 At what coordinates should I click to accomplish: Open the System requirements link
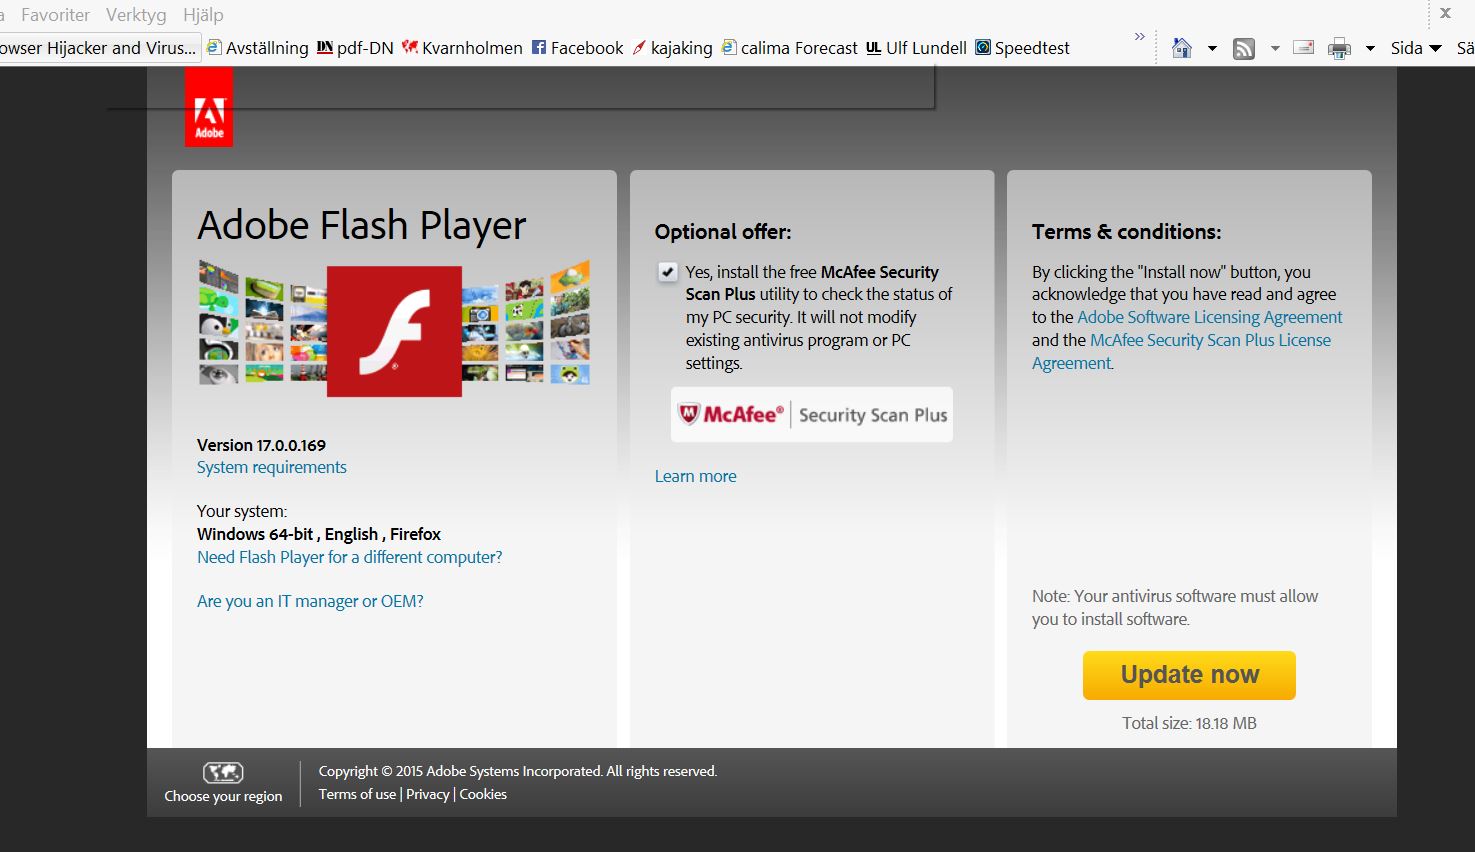pyautogui.click(x=271, y=467)
